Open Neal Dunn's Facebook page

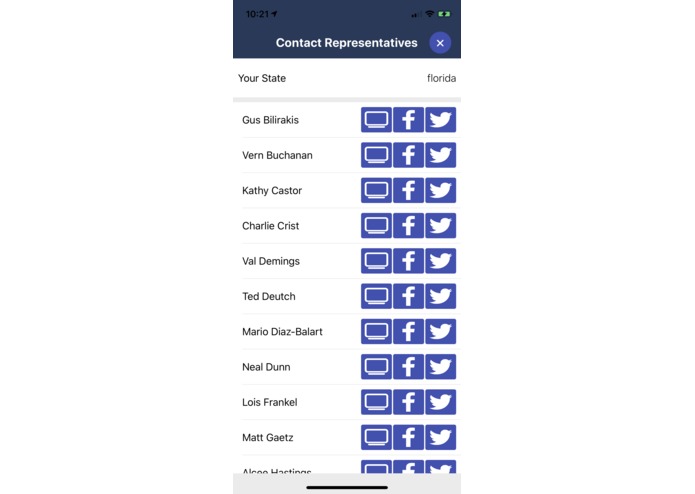click(408, 367)
